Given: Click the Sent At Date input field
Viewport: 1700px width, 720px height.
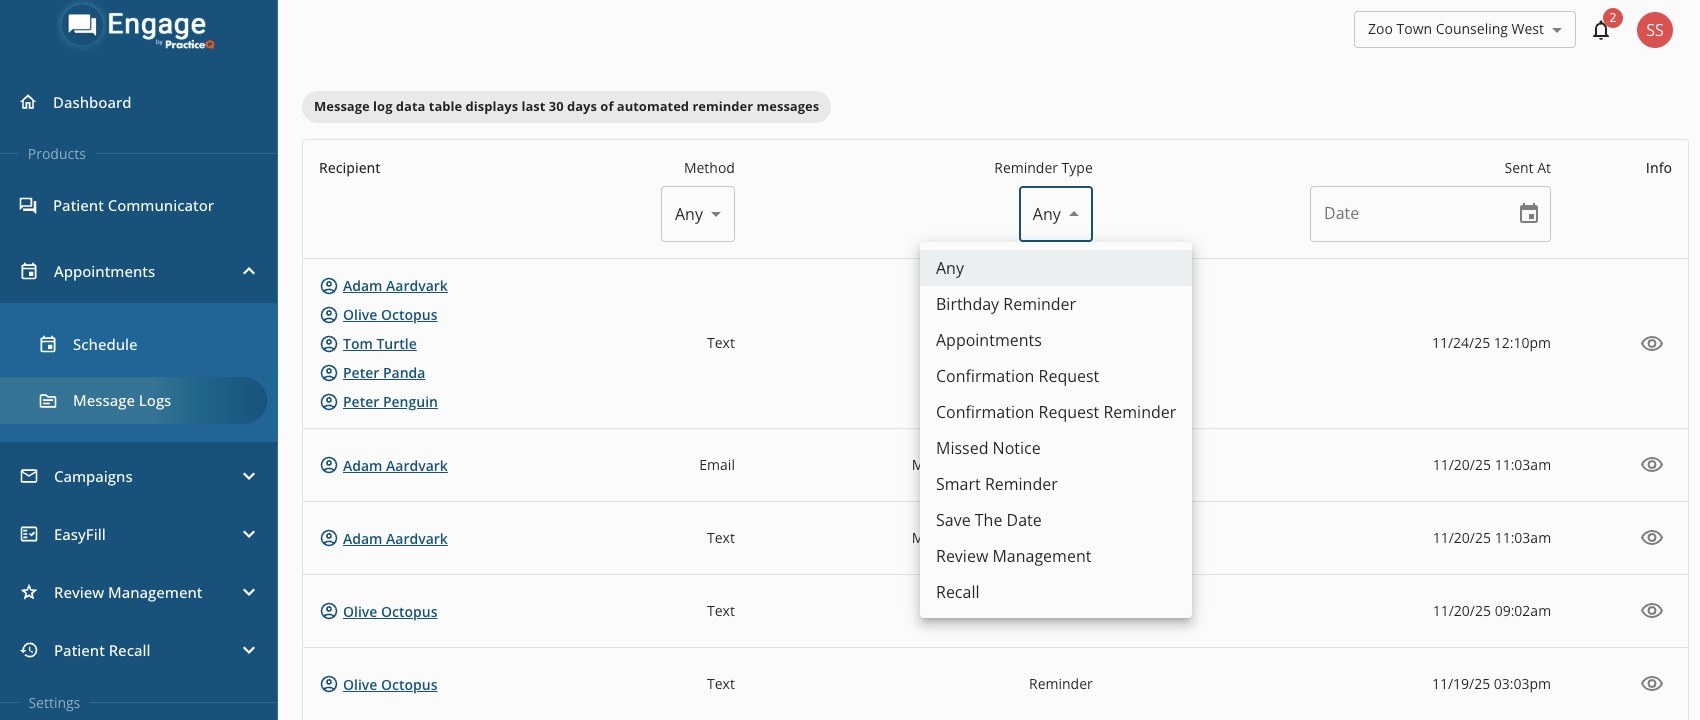Looking at the screenshot, I should 1410,213.
